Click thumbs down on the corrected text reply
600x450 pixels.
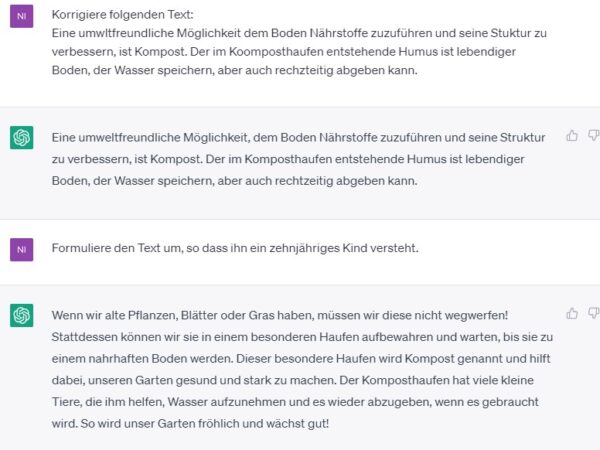pyautogui.click(x=593, y=135)
